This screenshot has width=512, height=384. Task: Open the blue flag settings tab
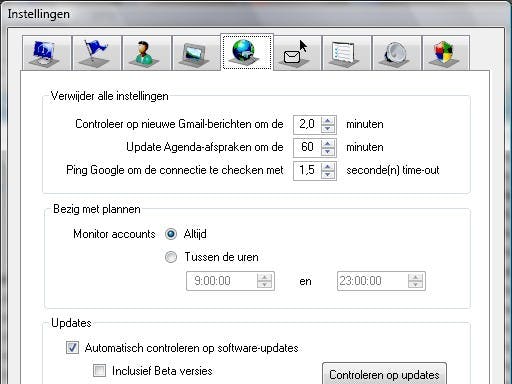(x=97, y=53)
